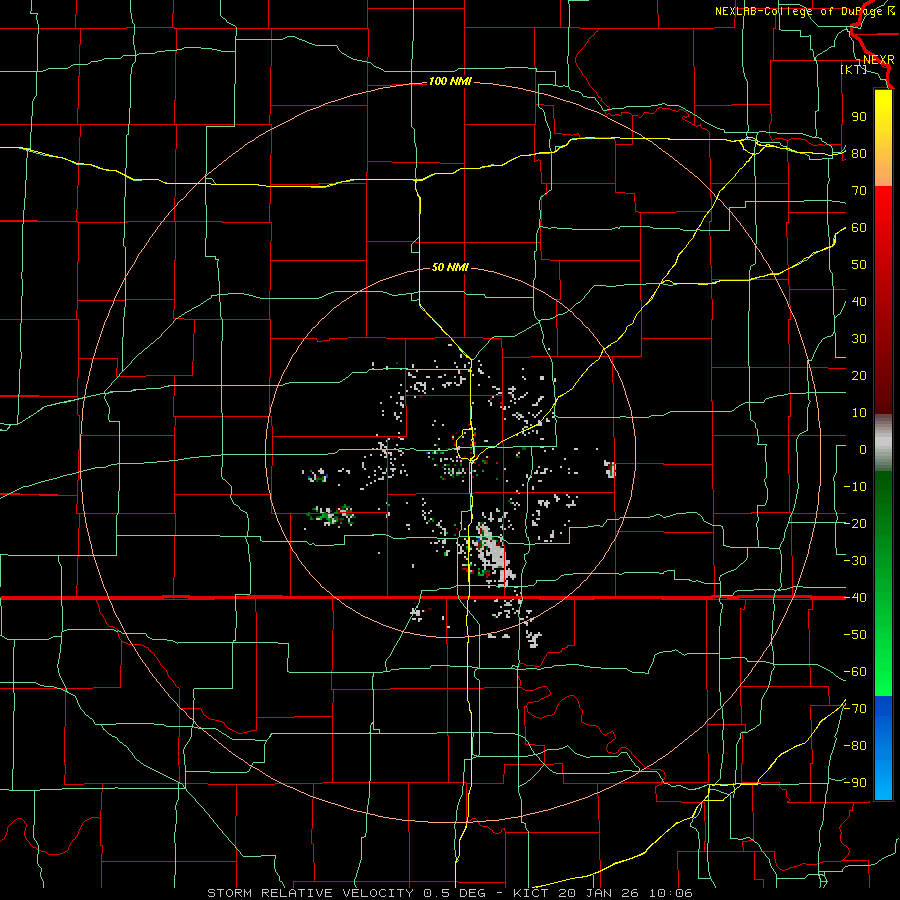Select the -60 knot scale value
The height and width of the screenshot is (900, 900).
(x=855, y=672)
